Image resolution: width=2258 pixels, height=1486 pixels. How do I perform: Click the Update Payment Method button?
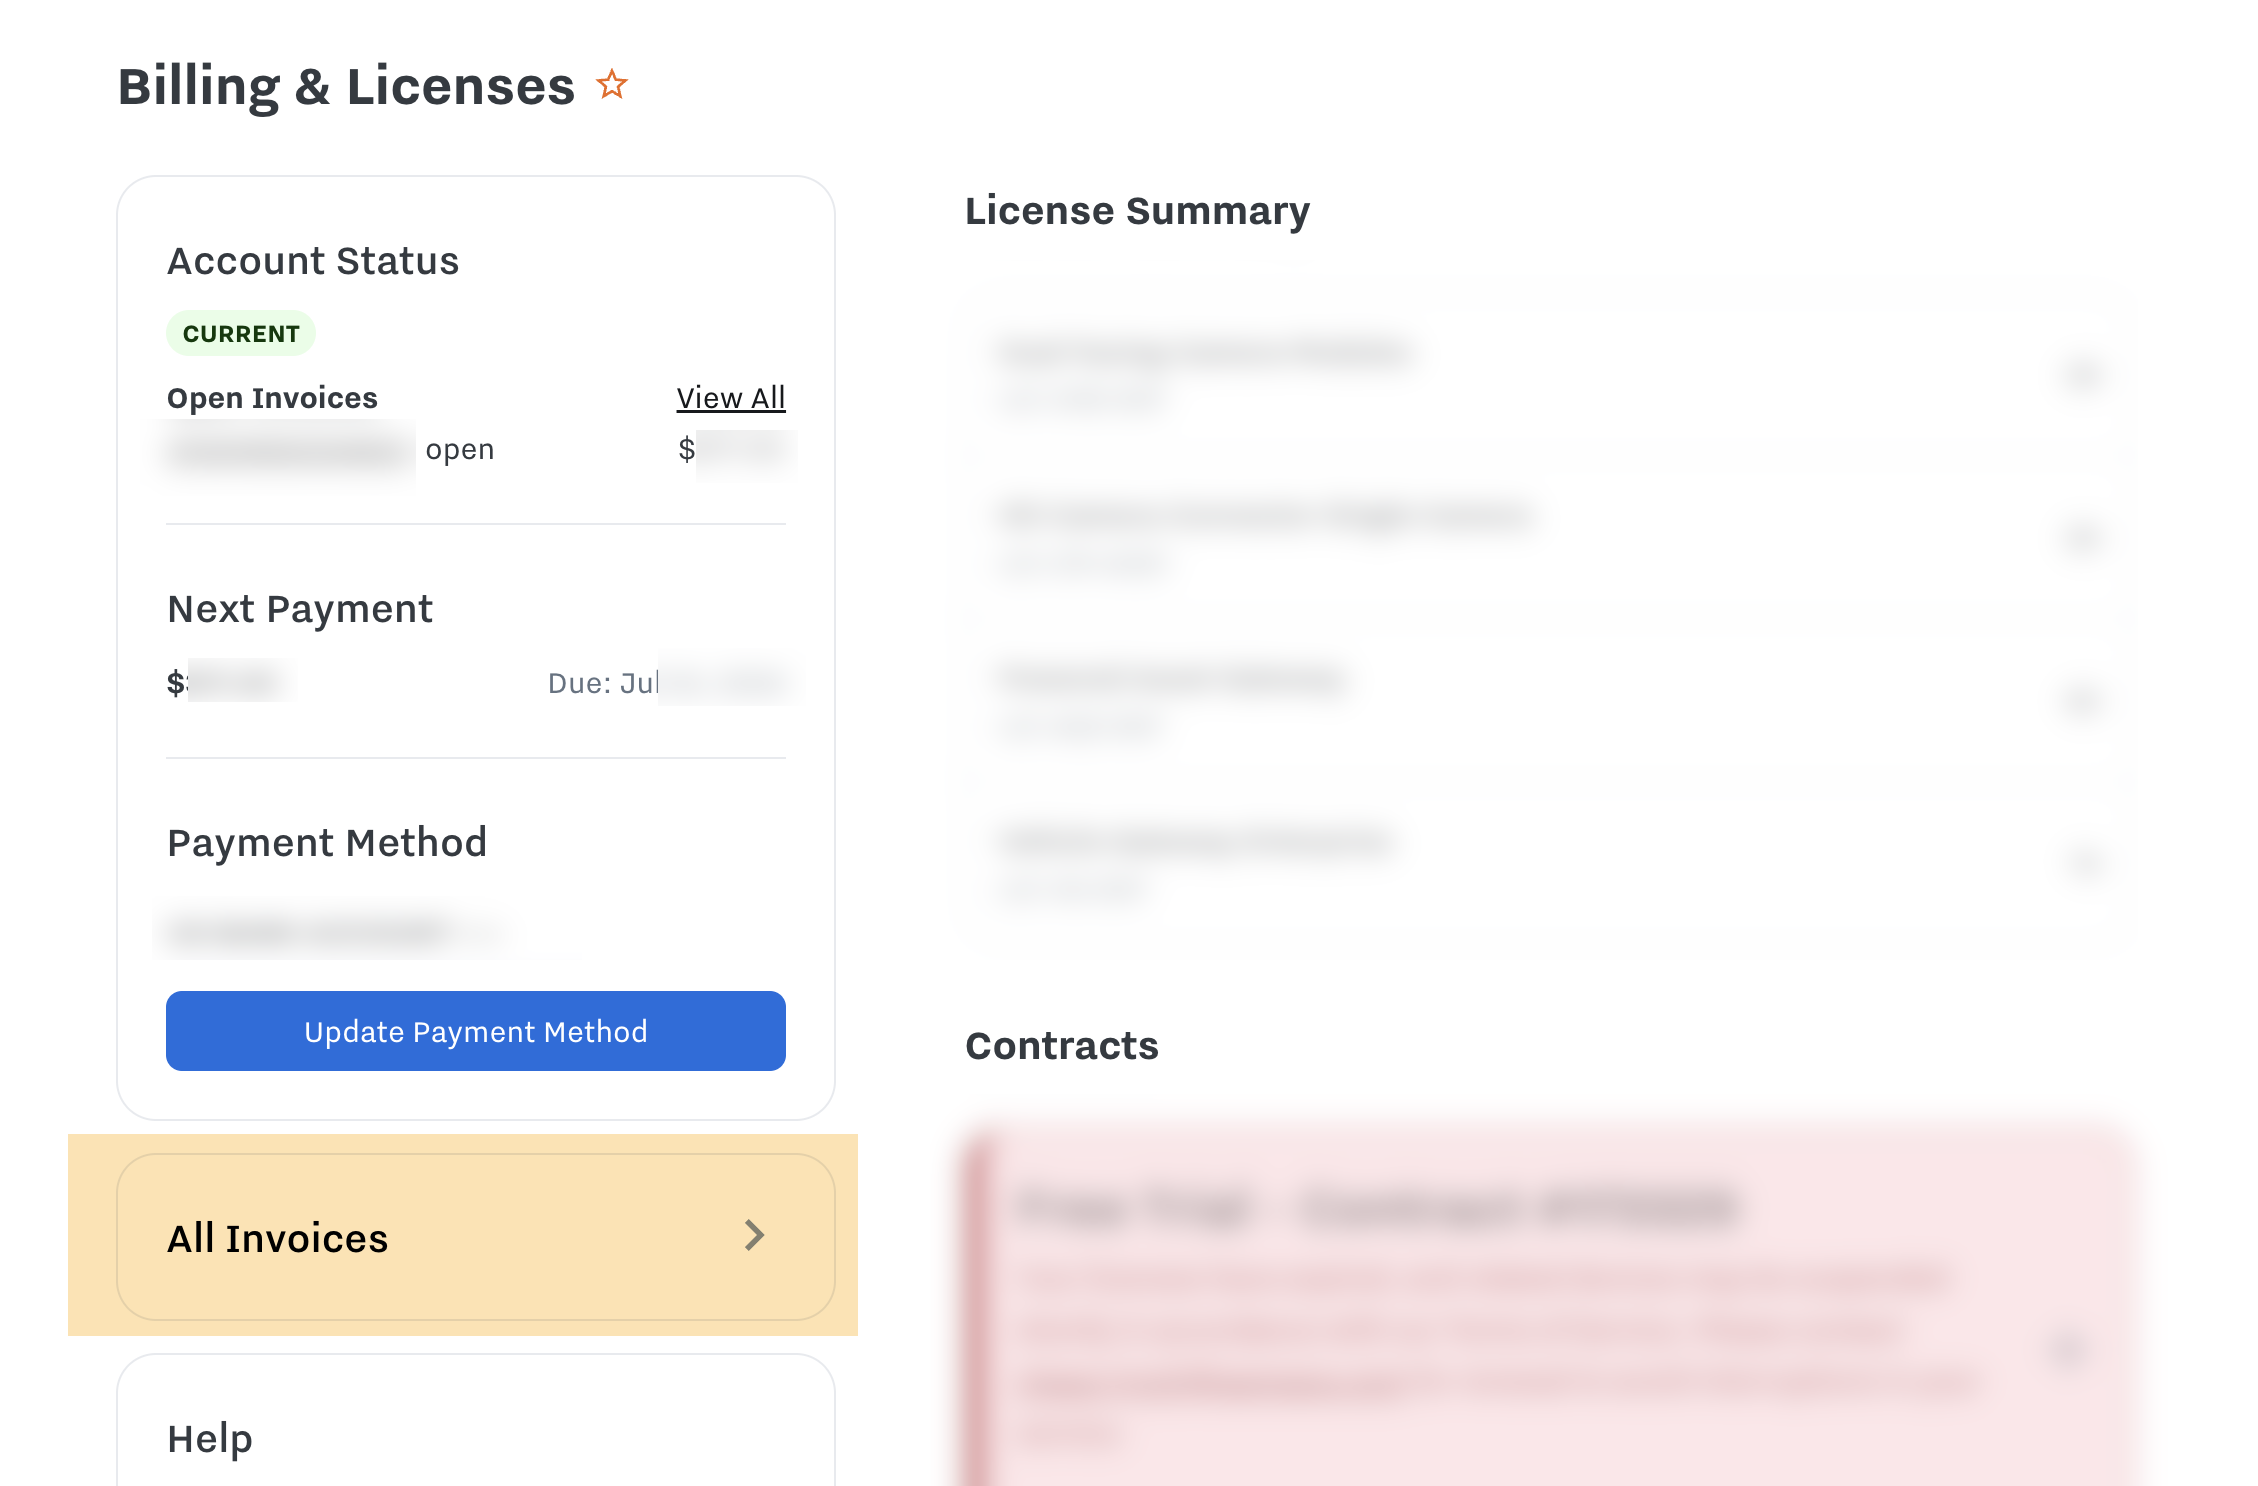[x=476, y=1031]
